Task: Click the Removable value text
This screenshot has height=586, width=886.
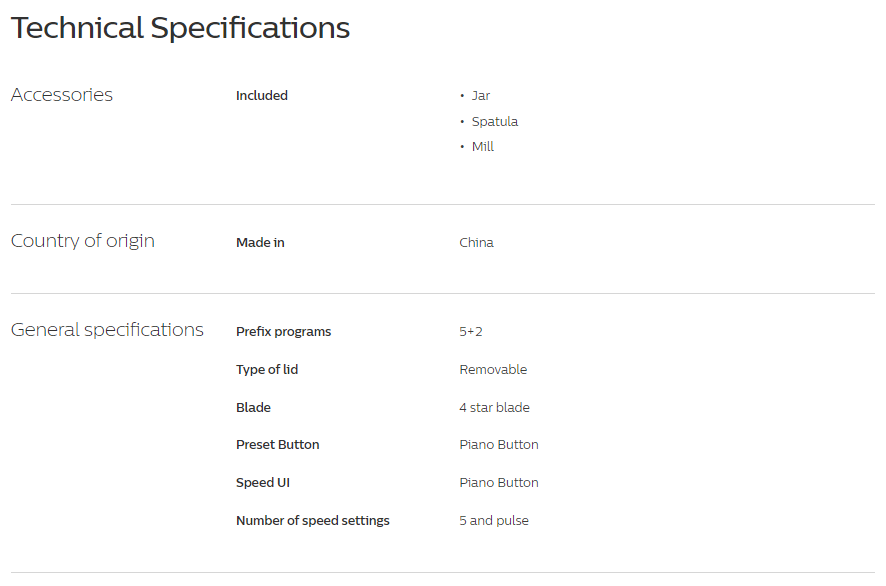Action: click(493, 370)
